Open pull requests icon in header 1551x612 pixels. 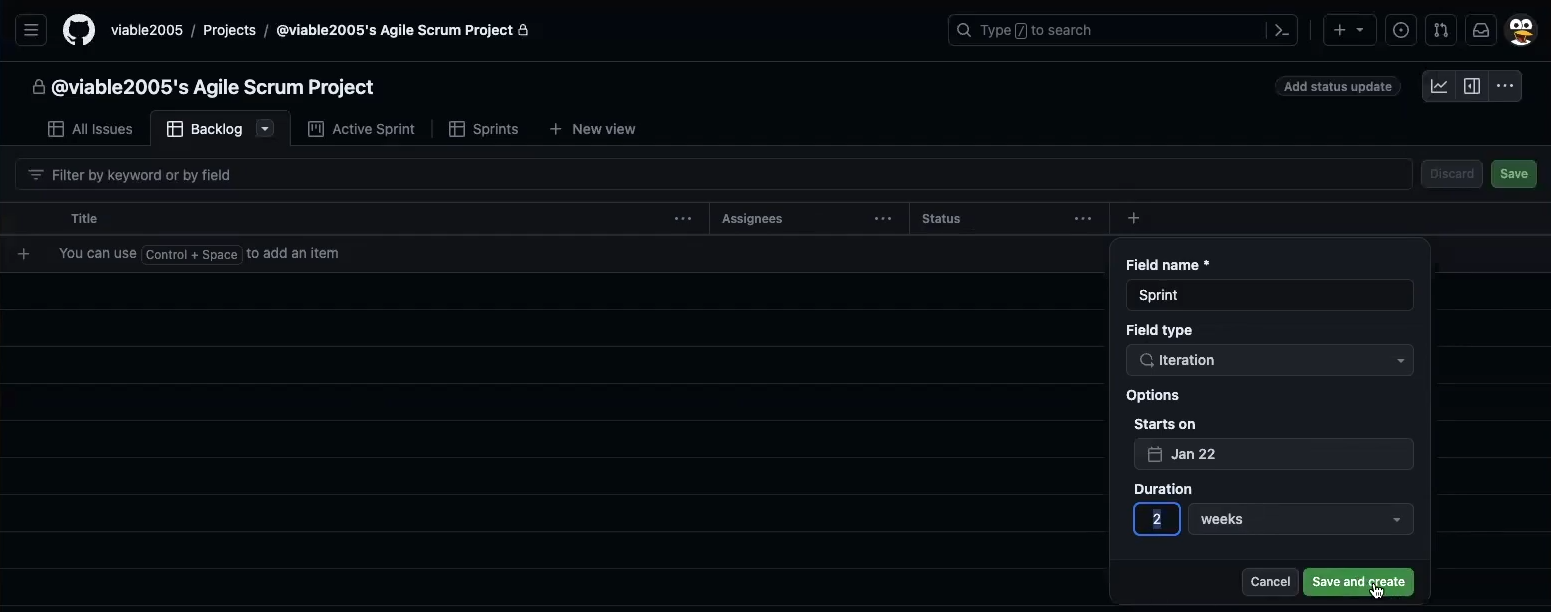point(1441,30)
